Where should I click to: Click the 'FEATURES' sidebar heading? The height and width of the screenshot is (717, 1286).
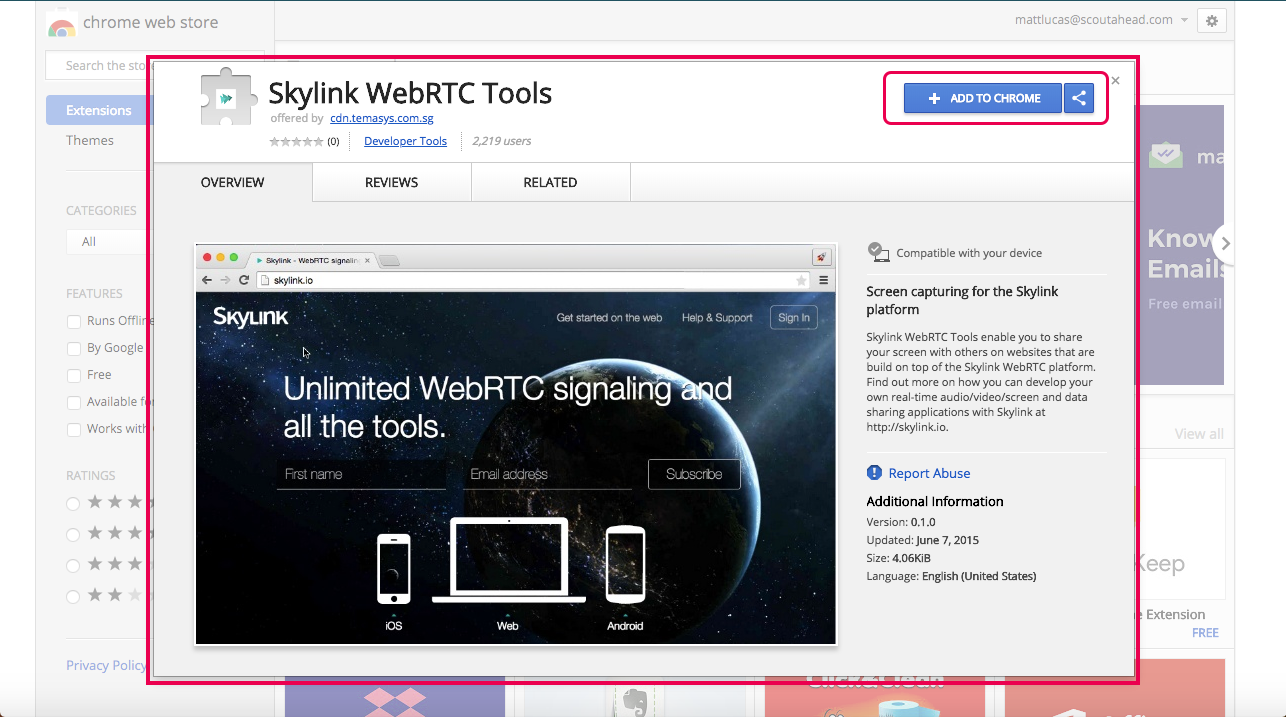[x=94, y=294]
